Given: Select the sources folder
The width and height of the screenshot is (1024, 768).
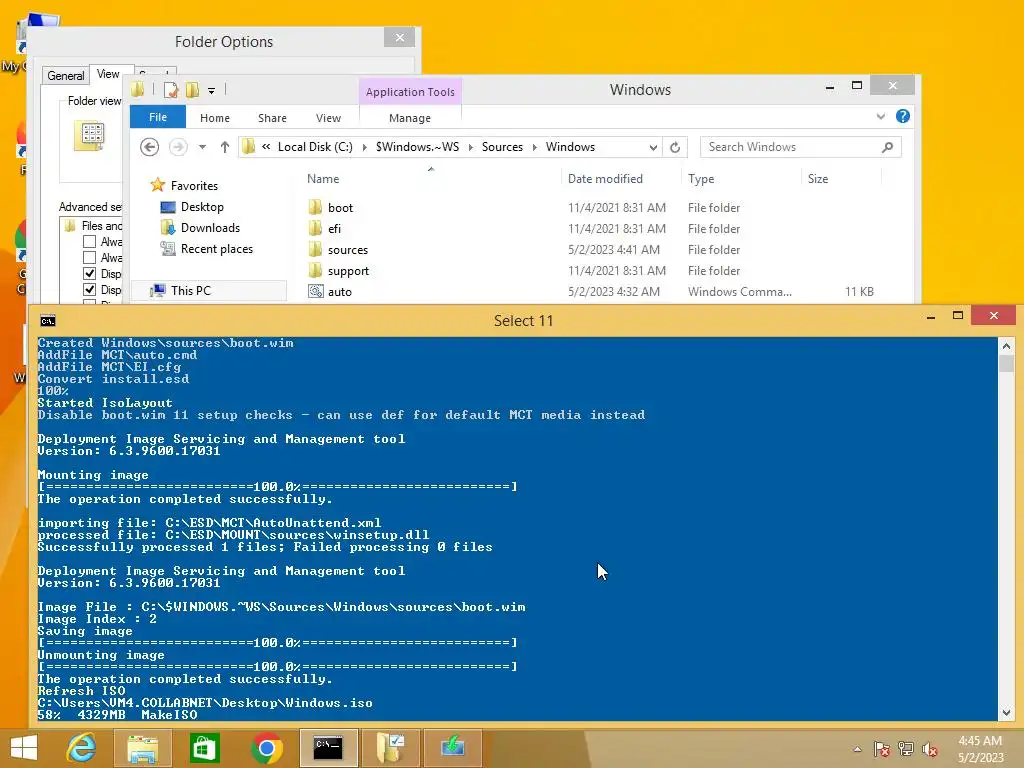Looking at the screenshot, I should tap(347, 249).
